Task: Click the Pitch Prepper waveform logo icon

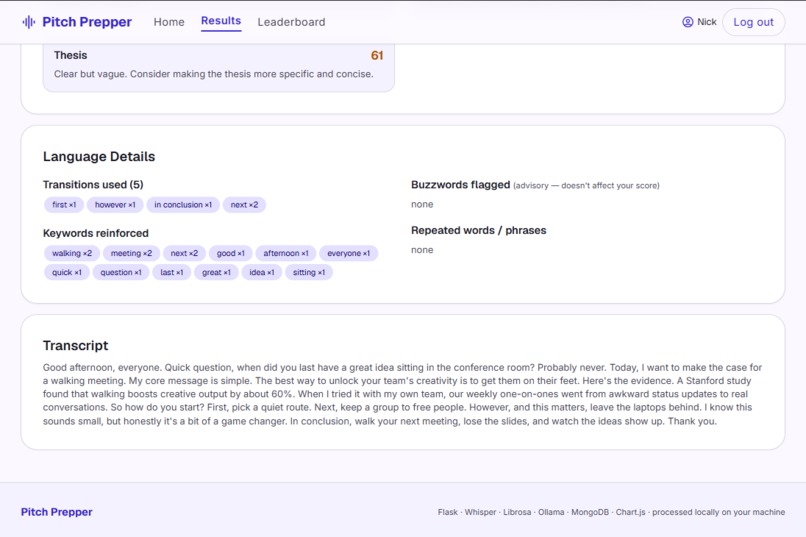Action: (x=29, y=22)
